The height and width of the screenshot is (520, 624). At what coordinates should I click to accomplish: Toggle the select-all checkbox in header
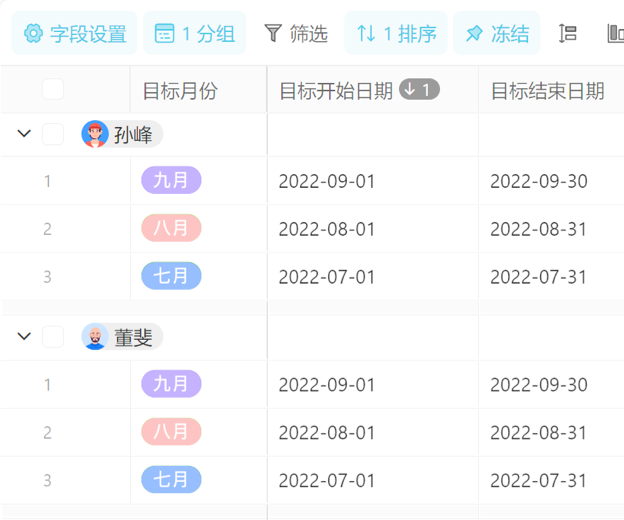click(53, 91)
